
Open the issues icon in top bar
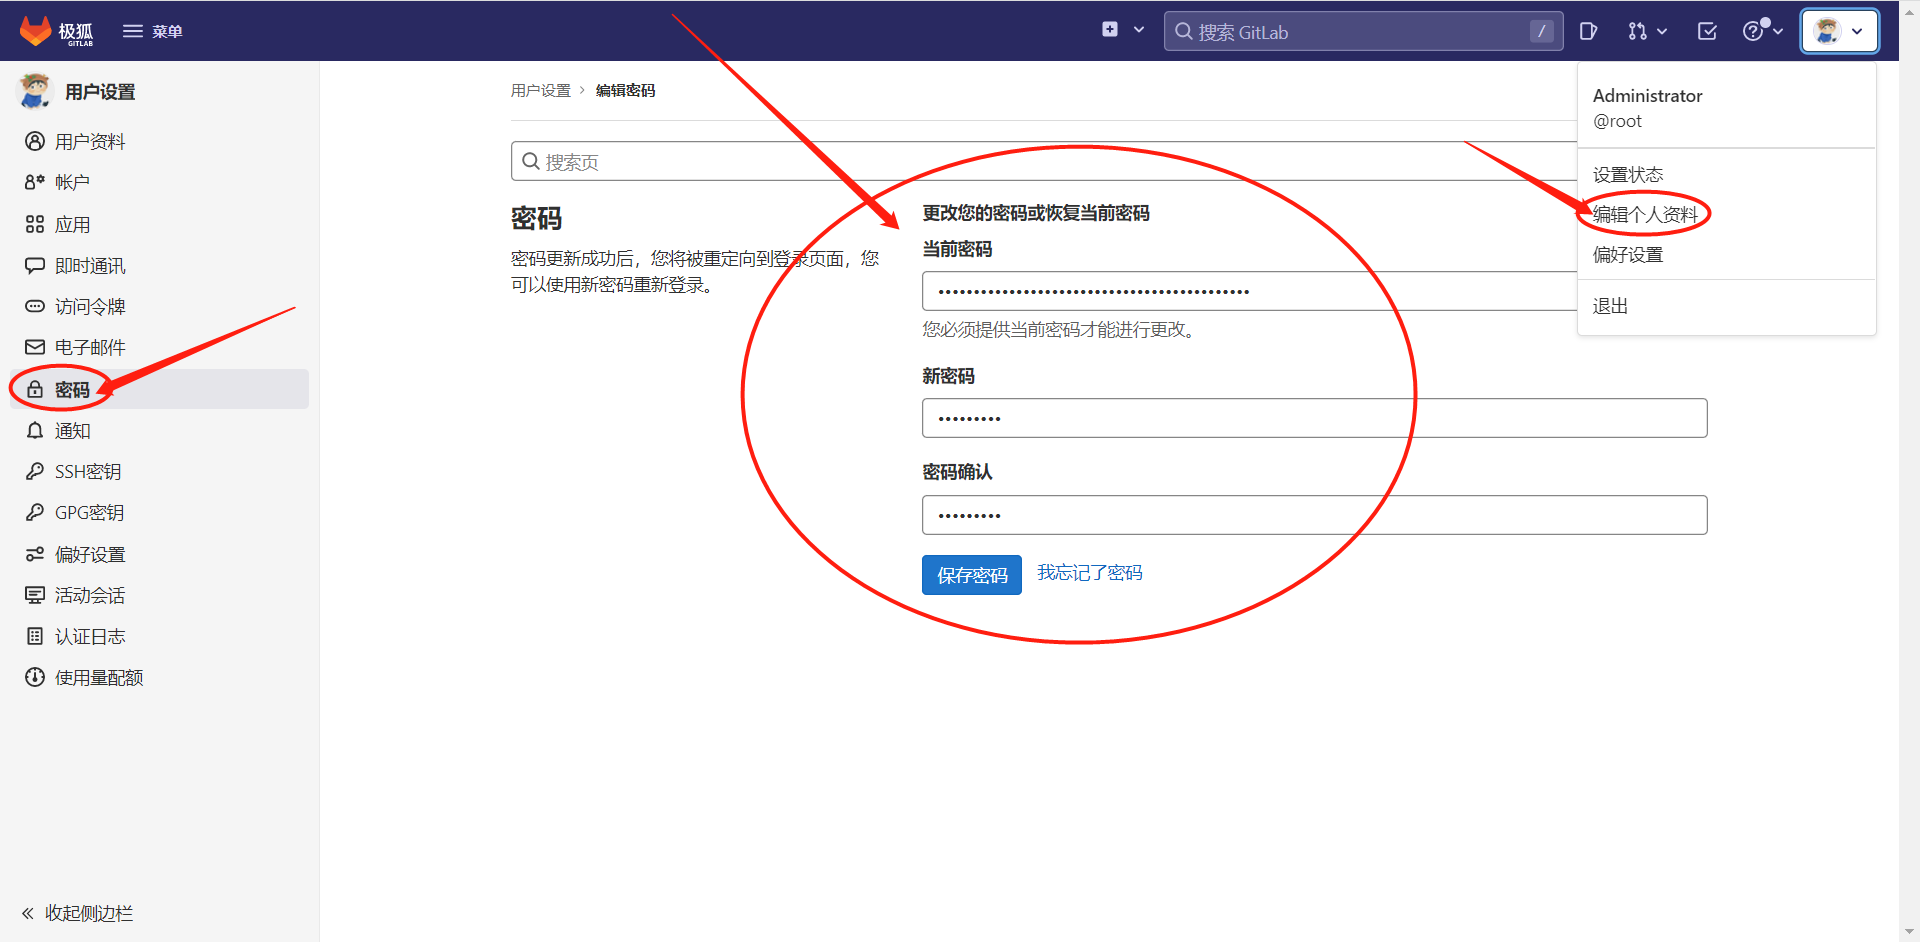click(1588, 31)
